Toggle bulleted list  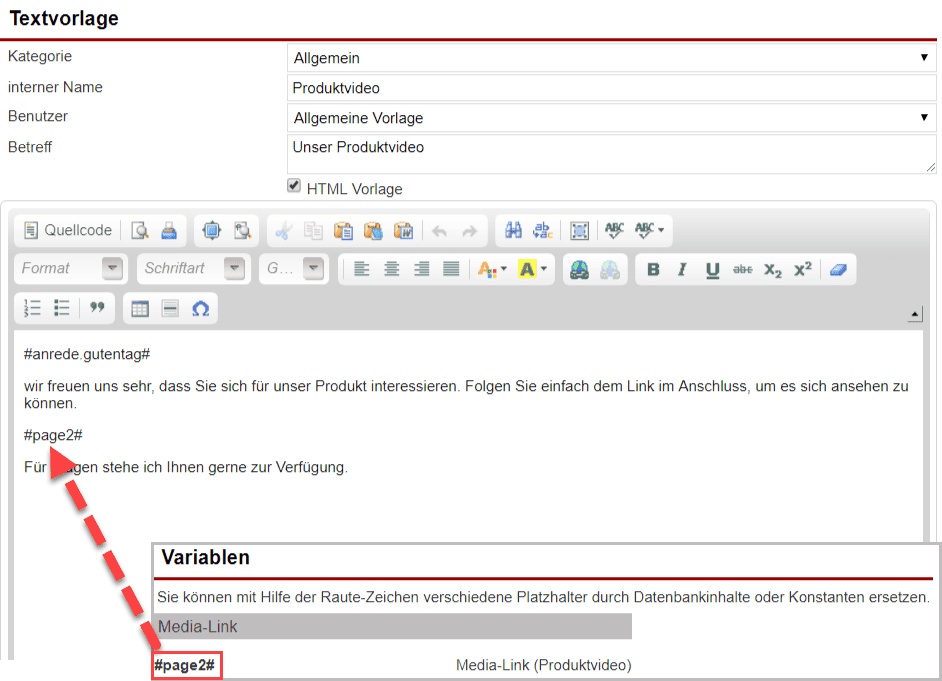click(x=62, y=309)
